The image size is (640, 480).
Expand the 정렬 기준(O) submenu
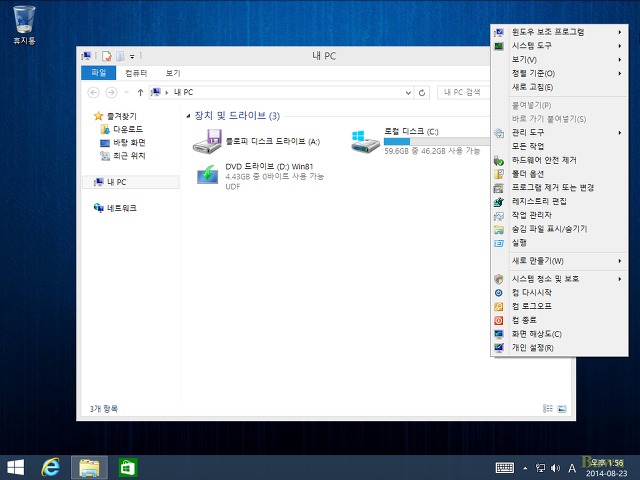(x=559, y=73)
